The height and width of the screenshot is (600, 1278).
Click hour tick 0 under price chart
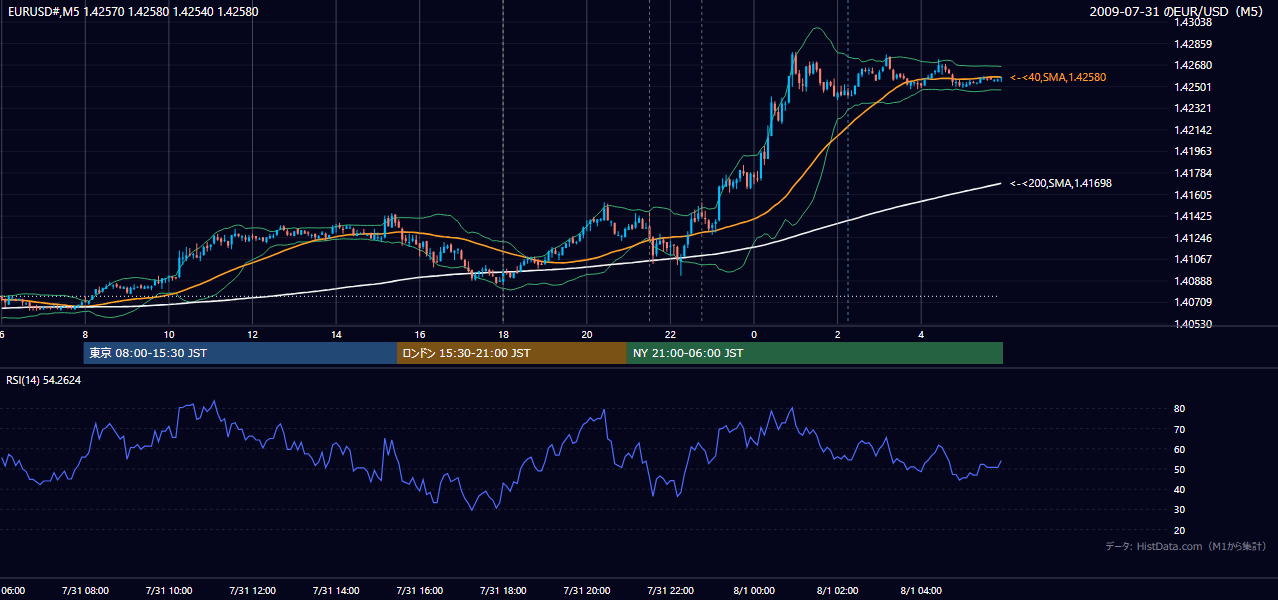click(754, 334)
